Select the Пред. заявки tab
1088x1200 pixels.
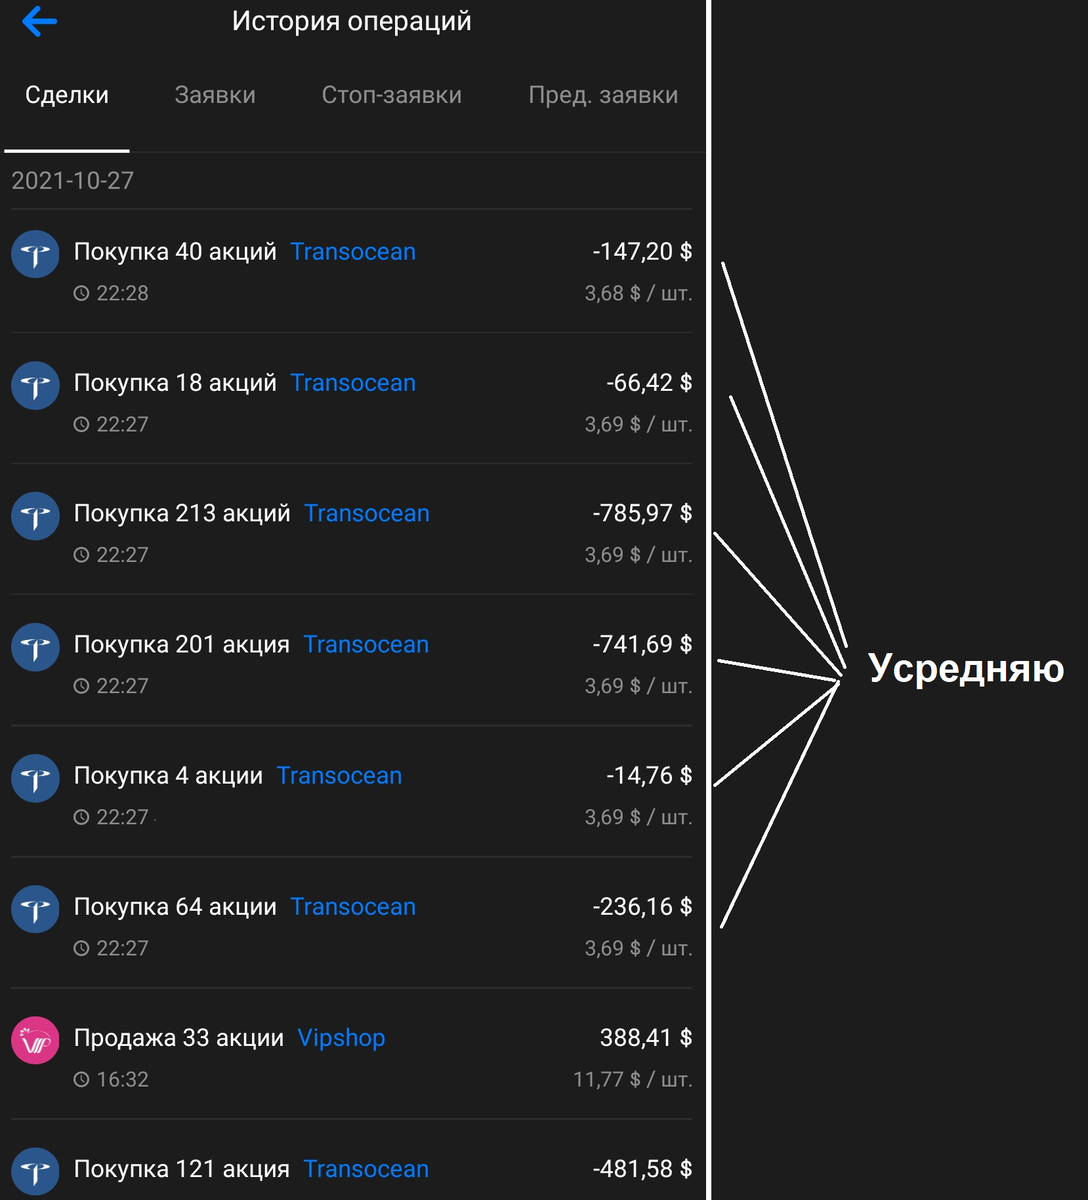(x=603, y=95)
